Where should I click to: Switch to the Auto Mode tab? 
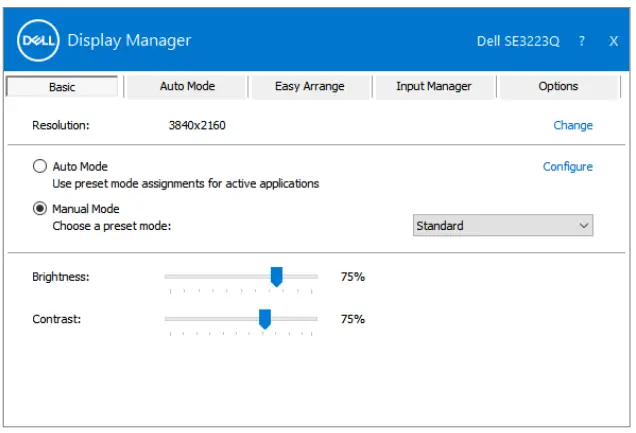[x=187, y=86]
